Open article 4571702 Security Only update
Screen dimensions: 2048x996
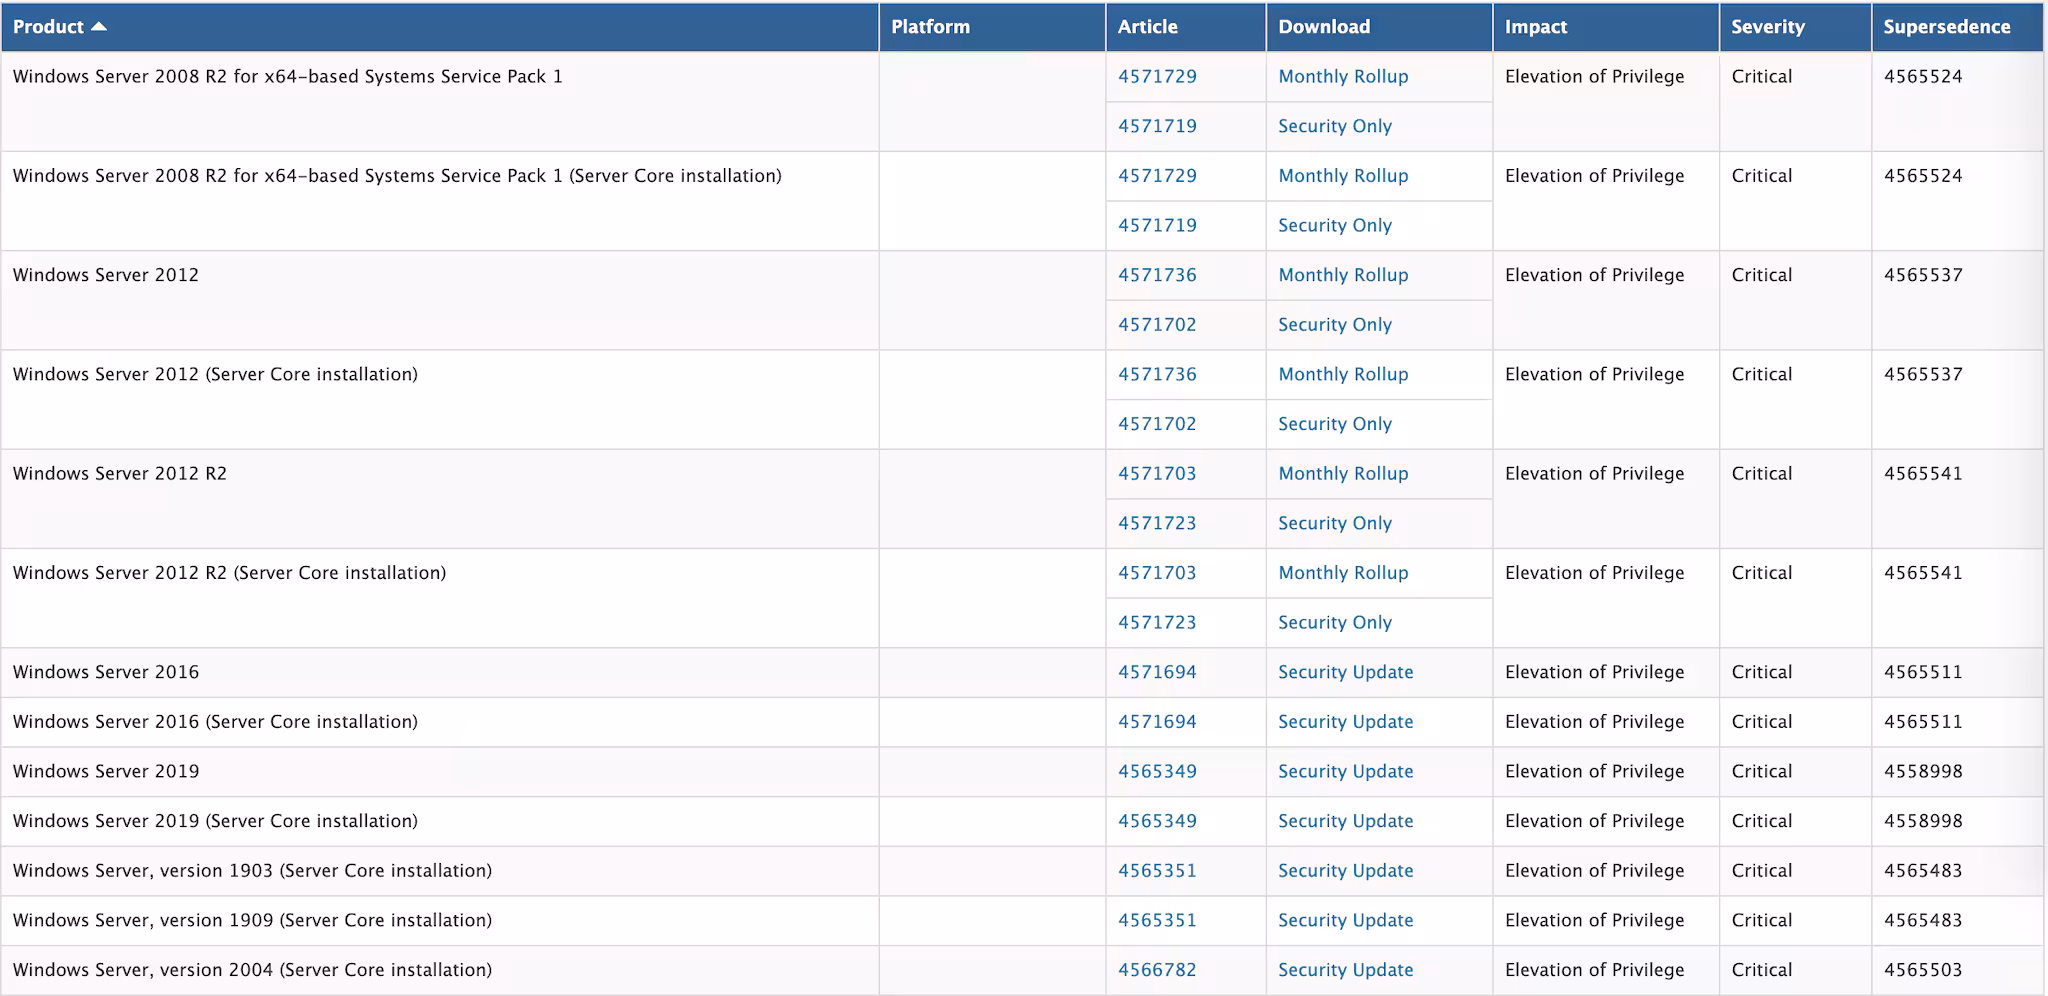tap(1157, 324)
